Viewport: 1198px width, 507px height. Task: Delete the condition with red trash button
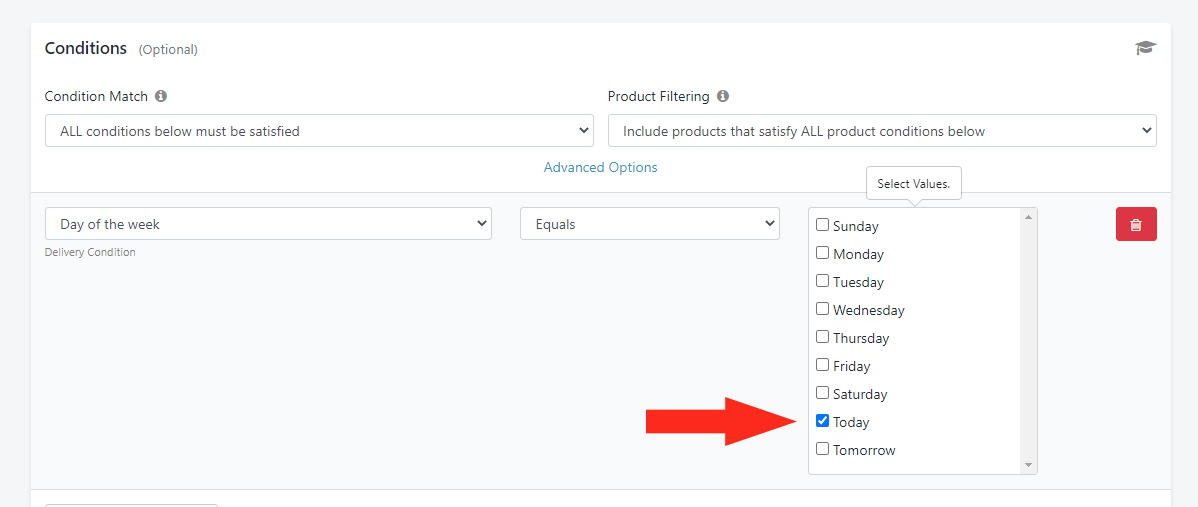1136,224
